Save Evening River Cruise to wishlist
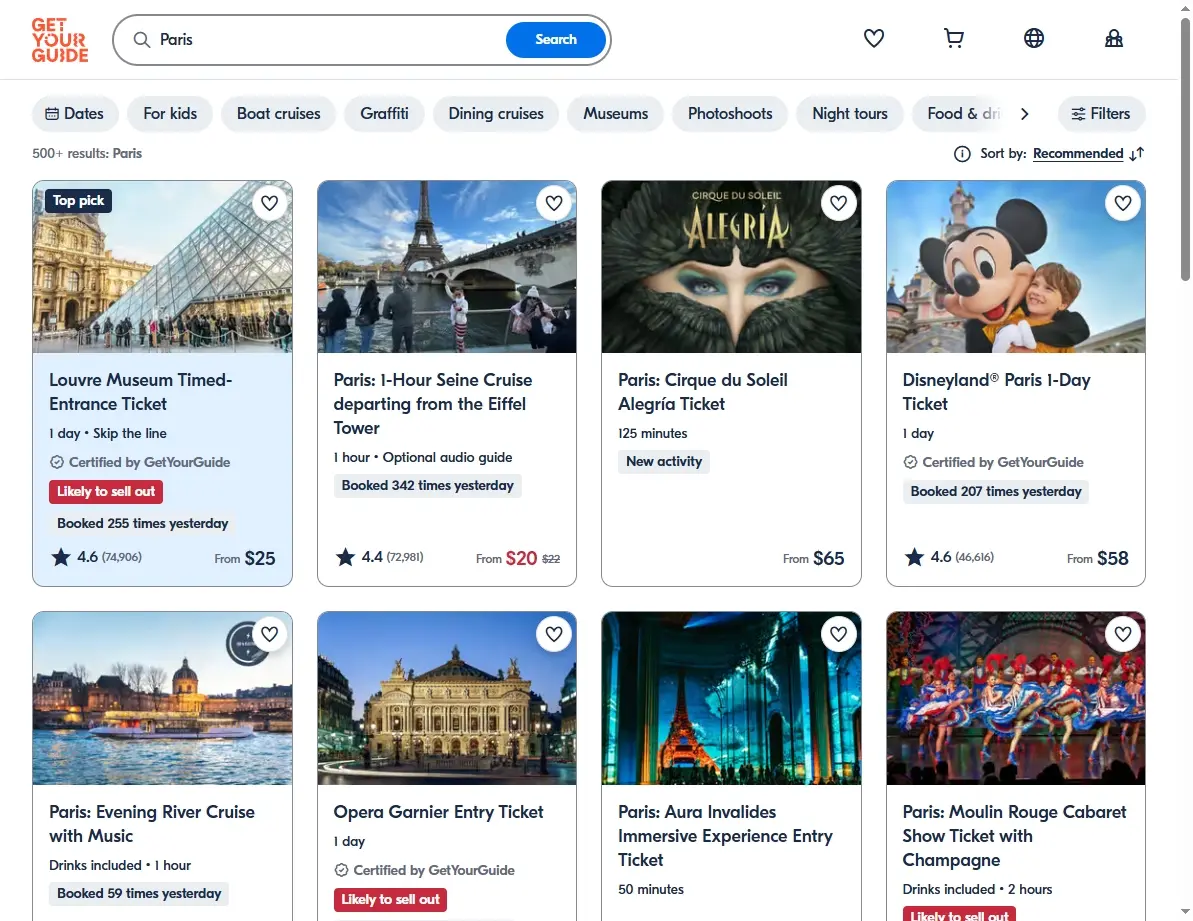This screenshot has width=1193, height=921. pyautogui.click(x=269, y=634)
